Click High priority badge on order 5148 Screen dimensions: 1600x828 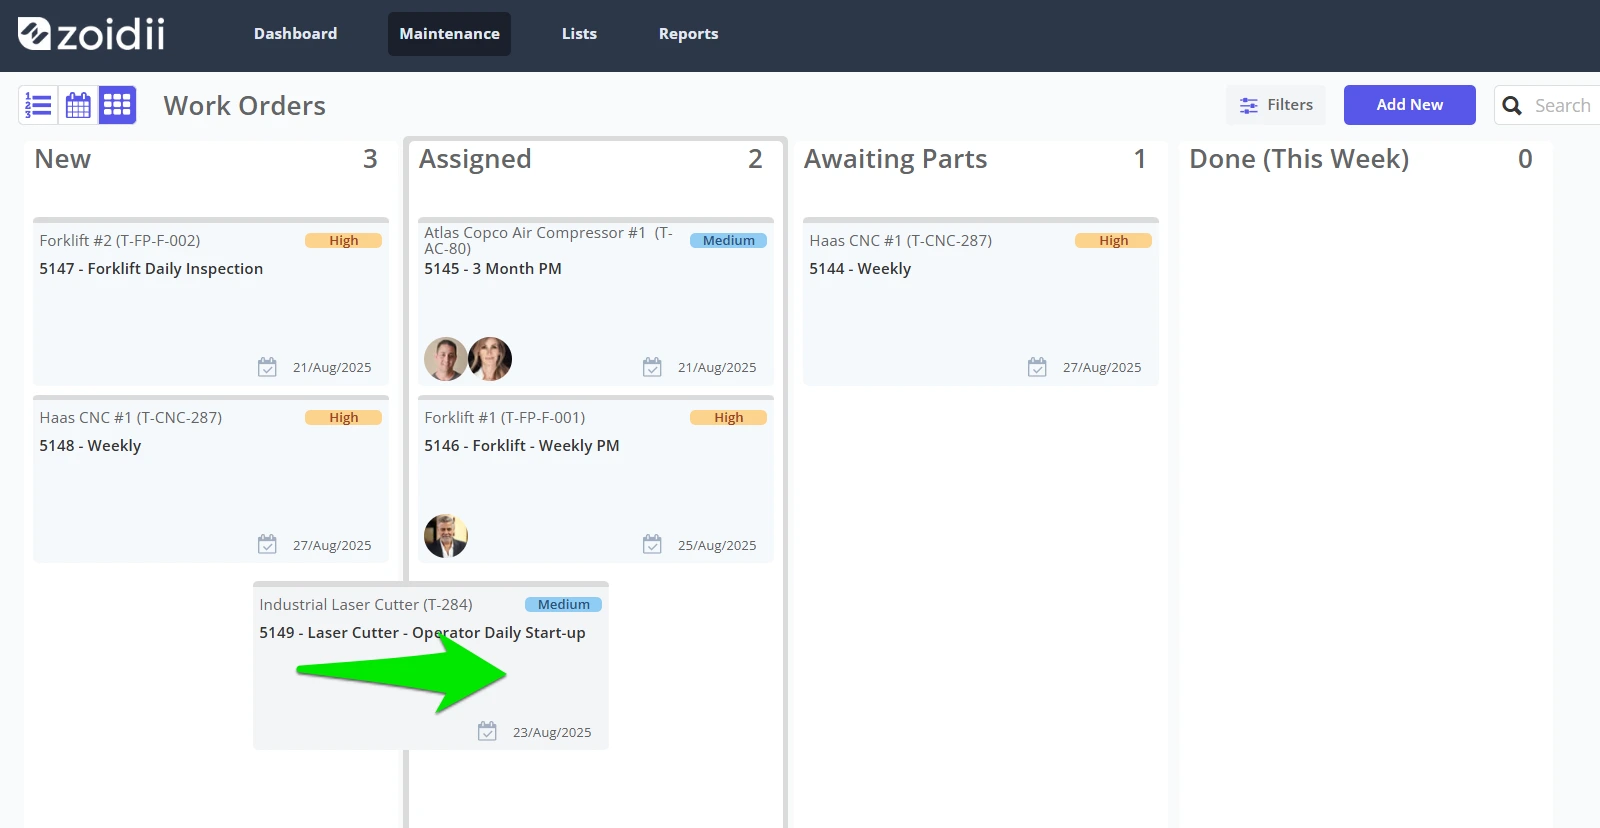344,418
